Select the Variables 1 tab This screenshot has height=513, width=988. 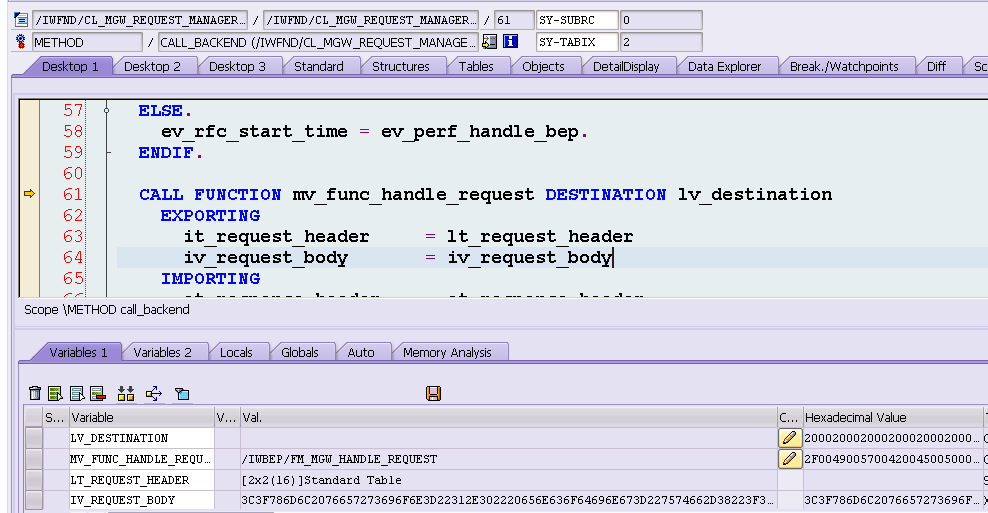tap(78, 352)
